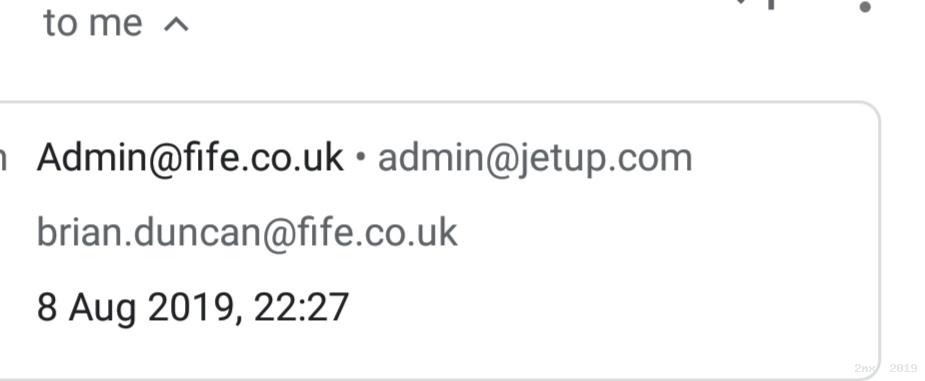Click the bullet separator between sender addresses
Screen dimensions: 925x381
click(x=360, y=159)
